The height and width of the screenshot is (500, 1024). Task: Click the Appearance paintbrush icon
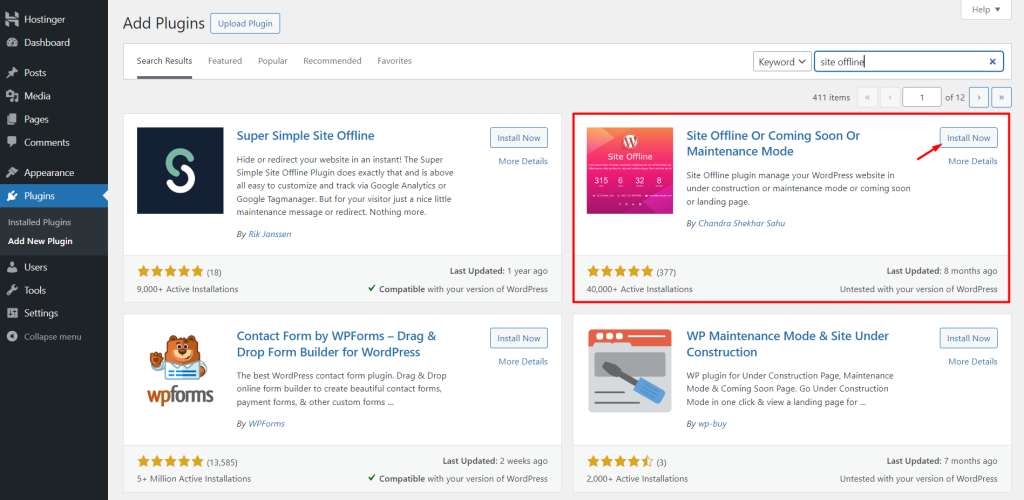(12, 173)
